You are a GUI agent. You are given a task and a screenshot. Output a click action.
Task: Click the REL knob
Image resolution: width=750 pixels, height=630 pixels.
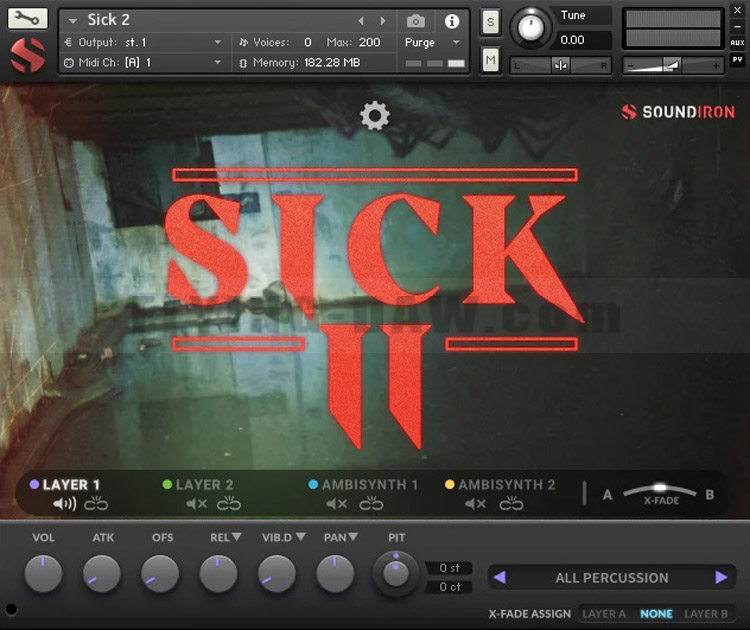[x=218, y=573]
